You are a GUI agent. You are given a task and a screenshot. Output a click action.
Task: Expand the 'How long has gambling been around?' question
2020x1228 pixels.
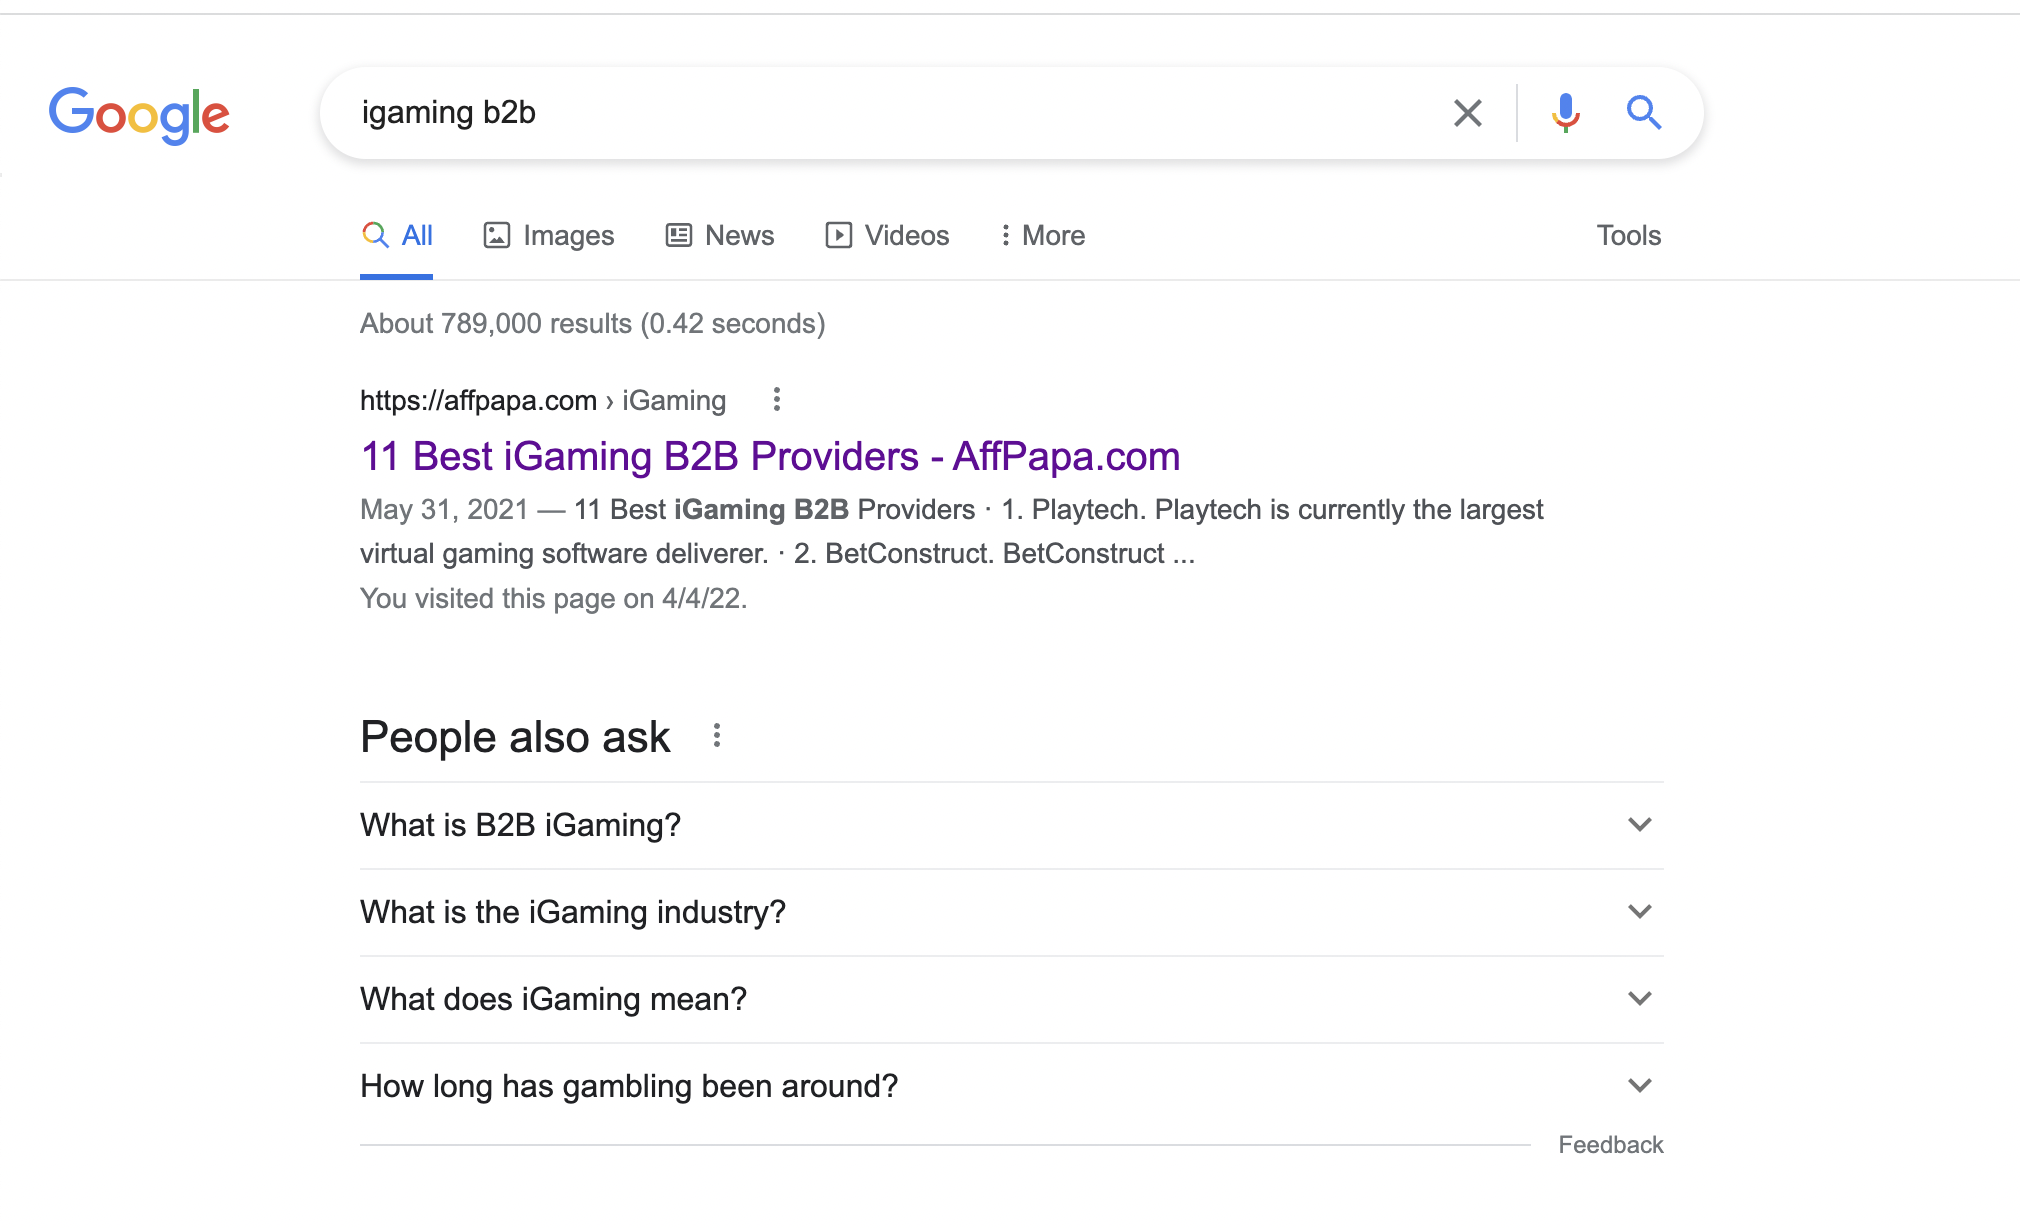1011,1086
